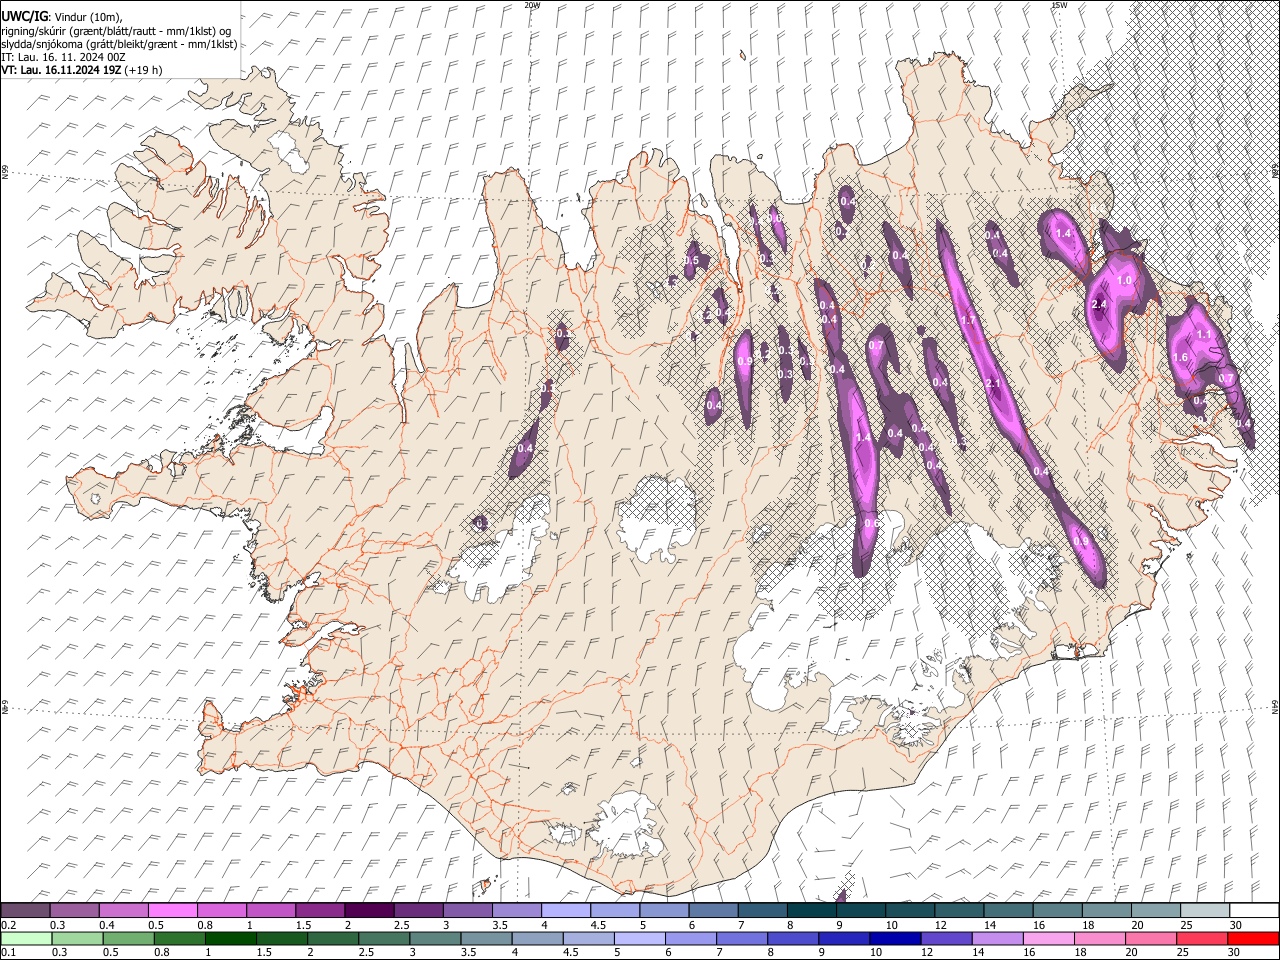
Task: Select the darkest purple 2 snow-scale swatch
Action: tap(368, 910)
